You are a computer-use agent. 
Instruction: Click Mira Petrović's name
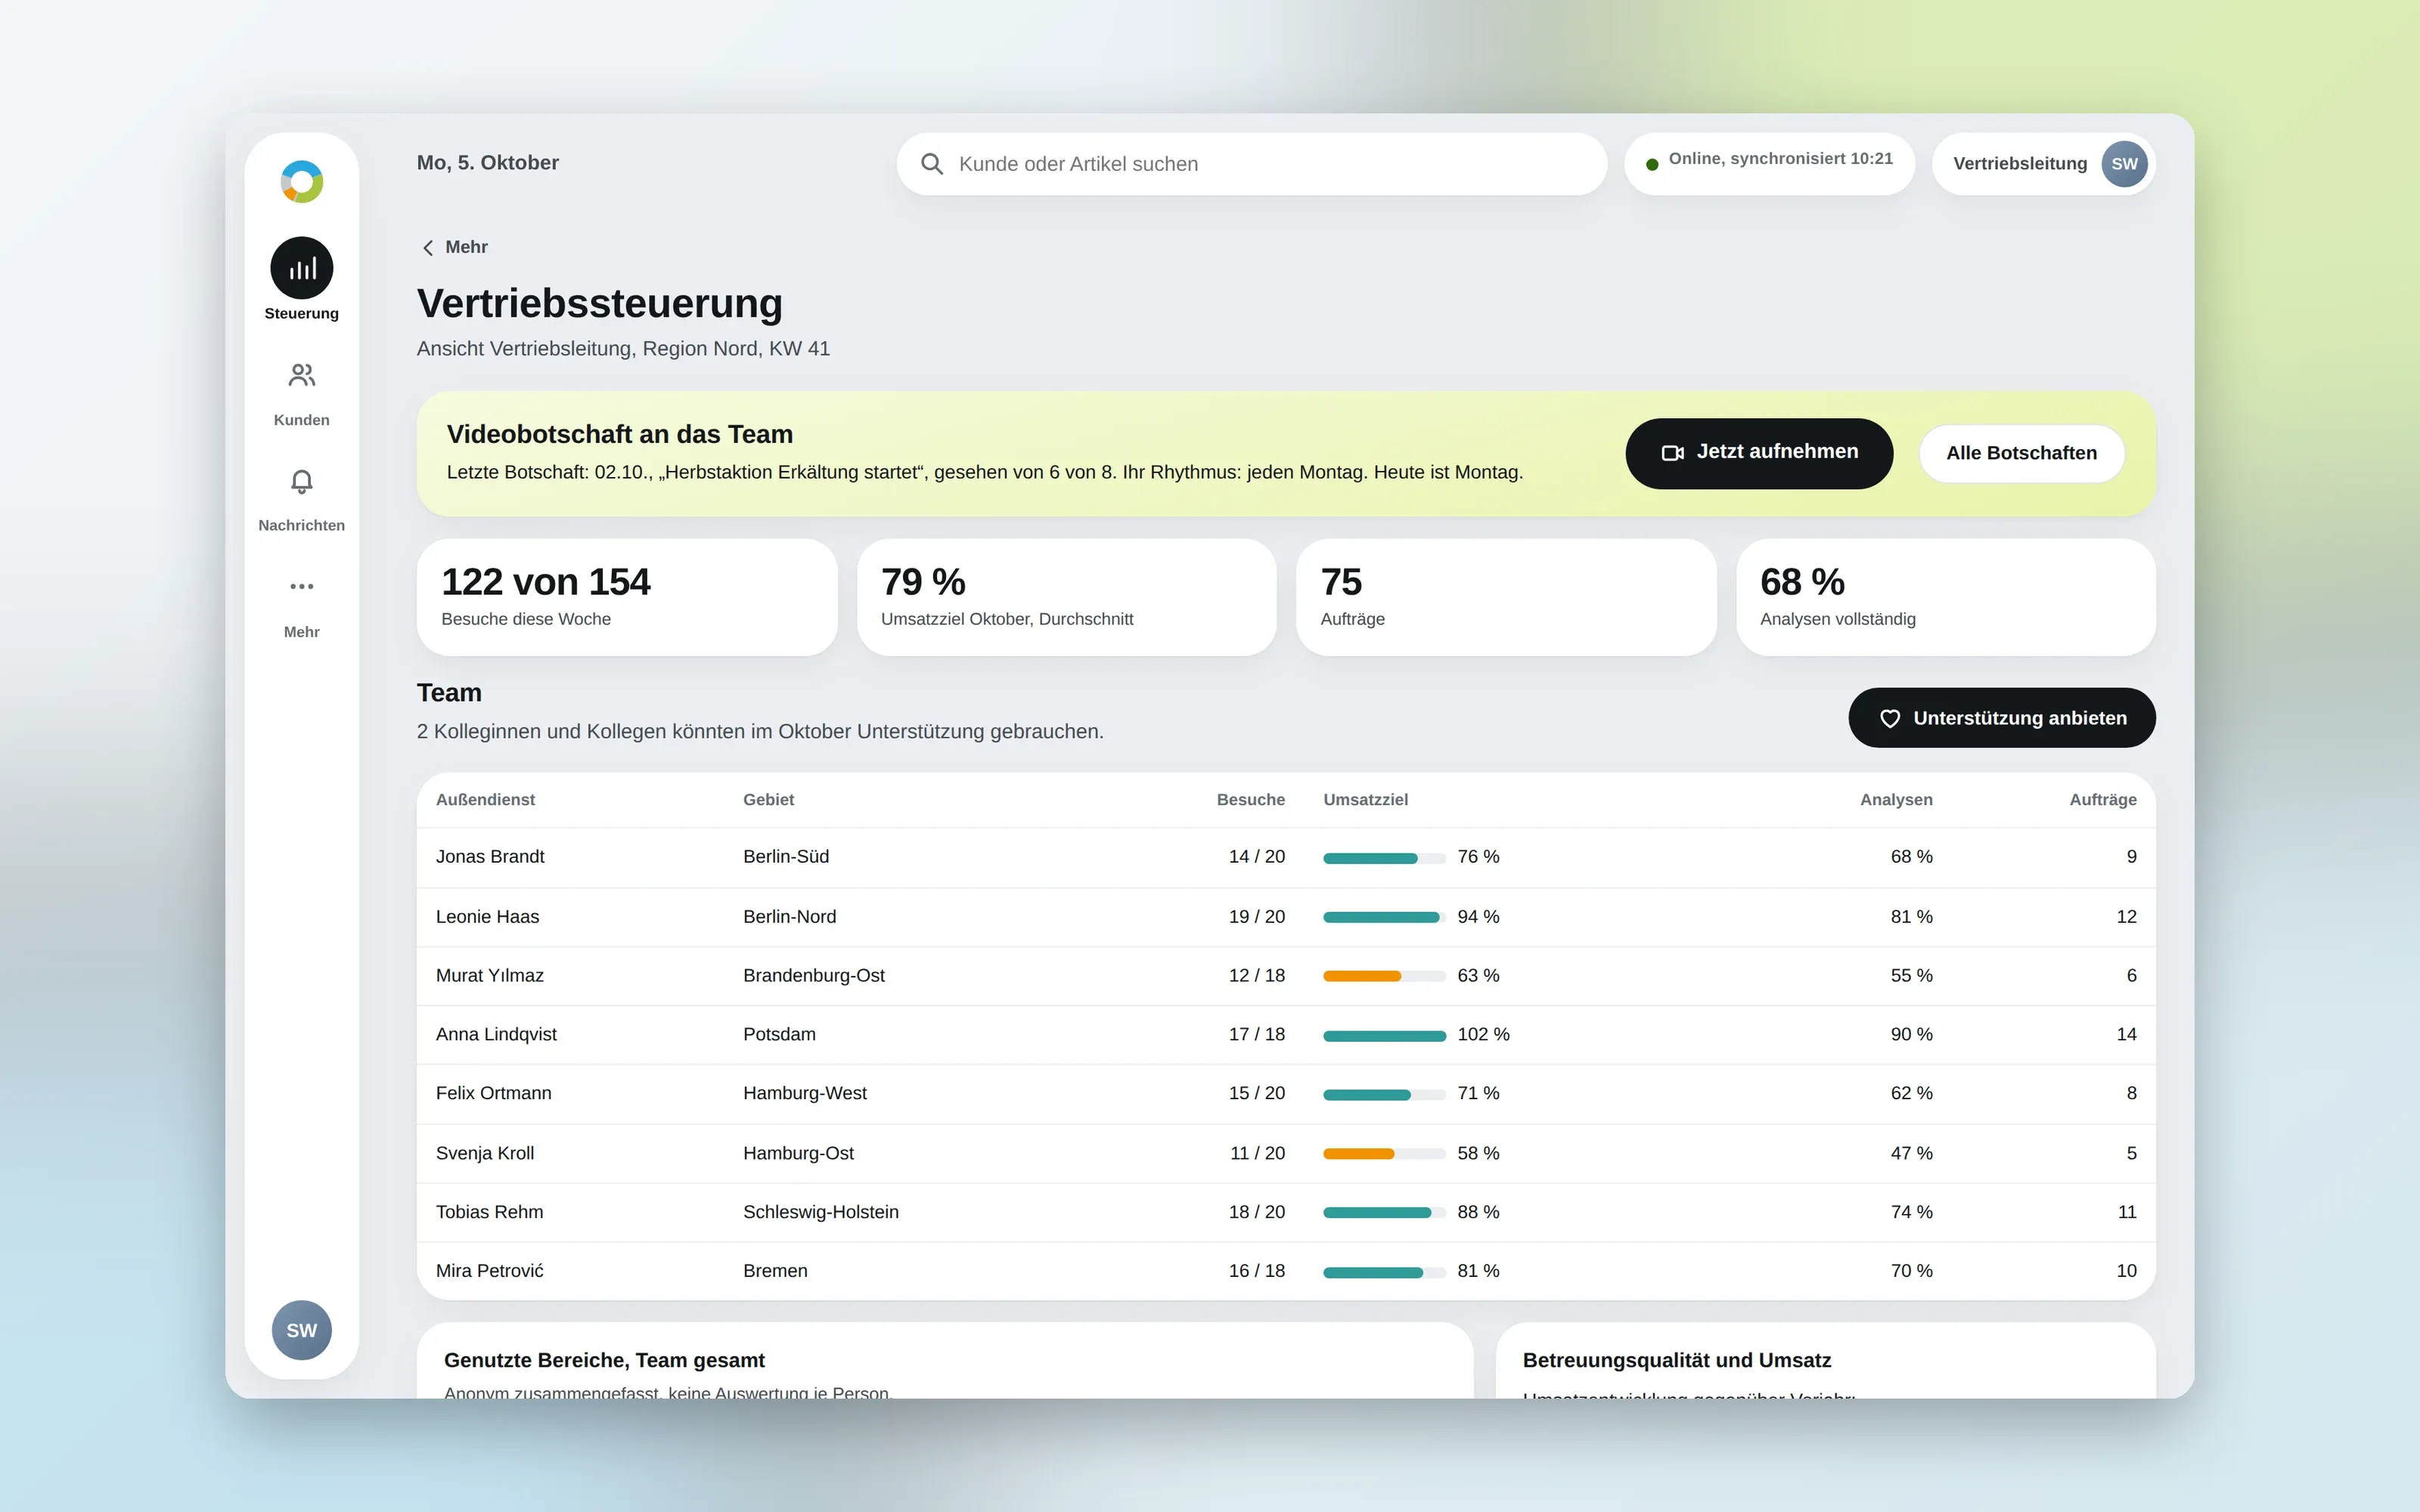pyautogui.click(x=489, y=1271)
